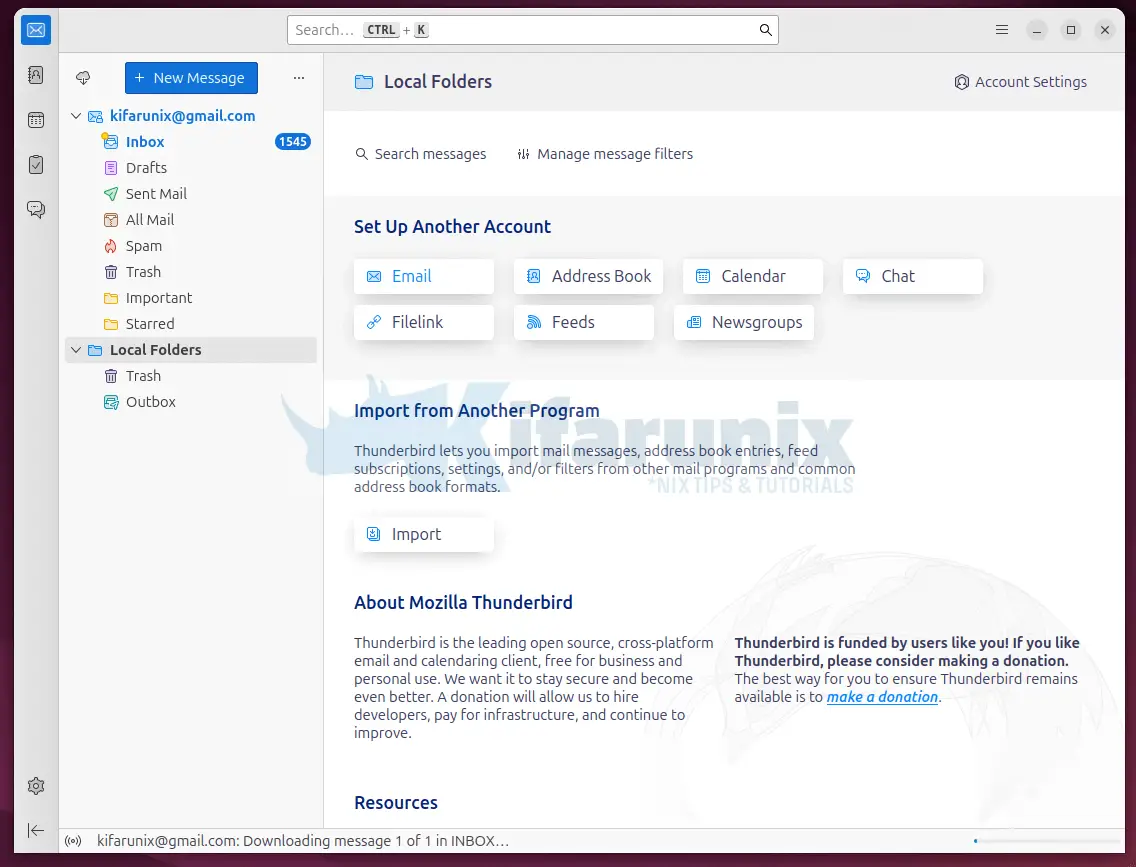The width and height of the screenshot is (1136, 867).
Task: Open Settings via the gear icon
Action: click(36, 786)
